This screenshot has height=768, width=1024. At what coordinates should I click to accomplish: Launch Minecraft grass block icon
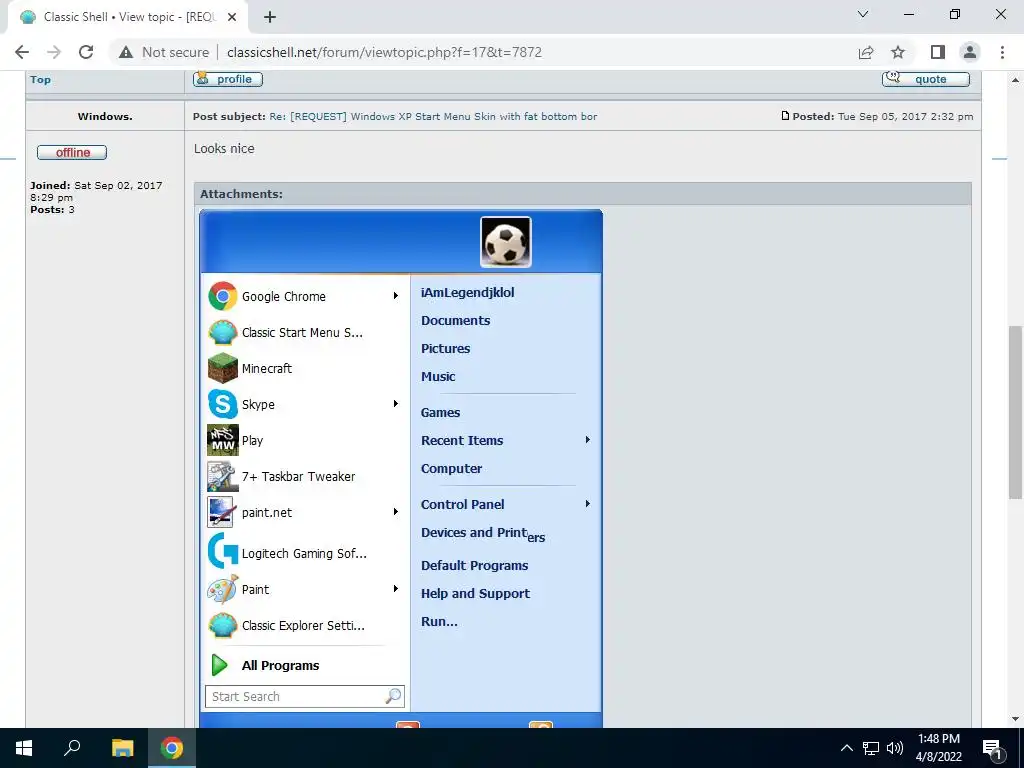[x=223, y=368]
